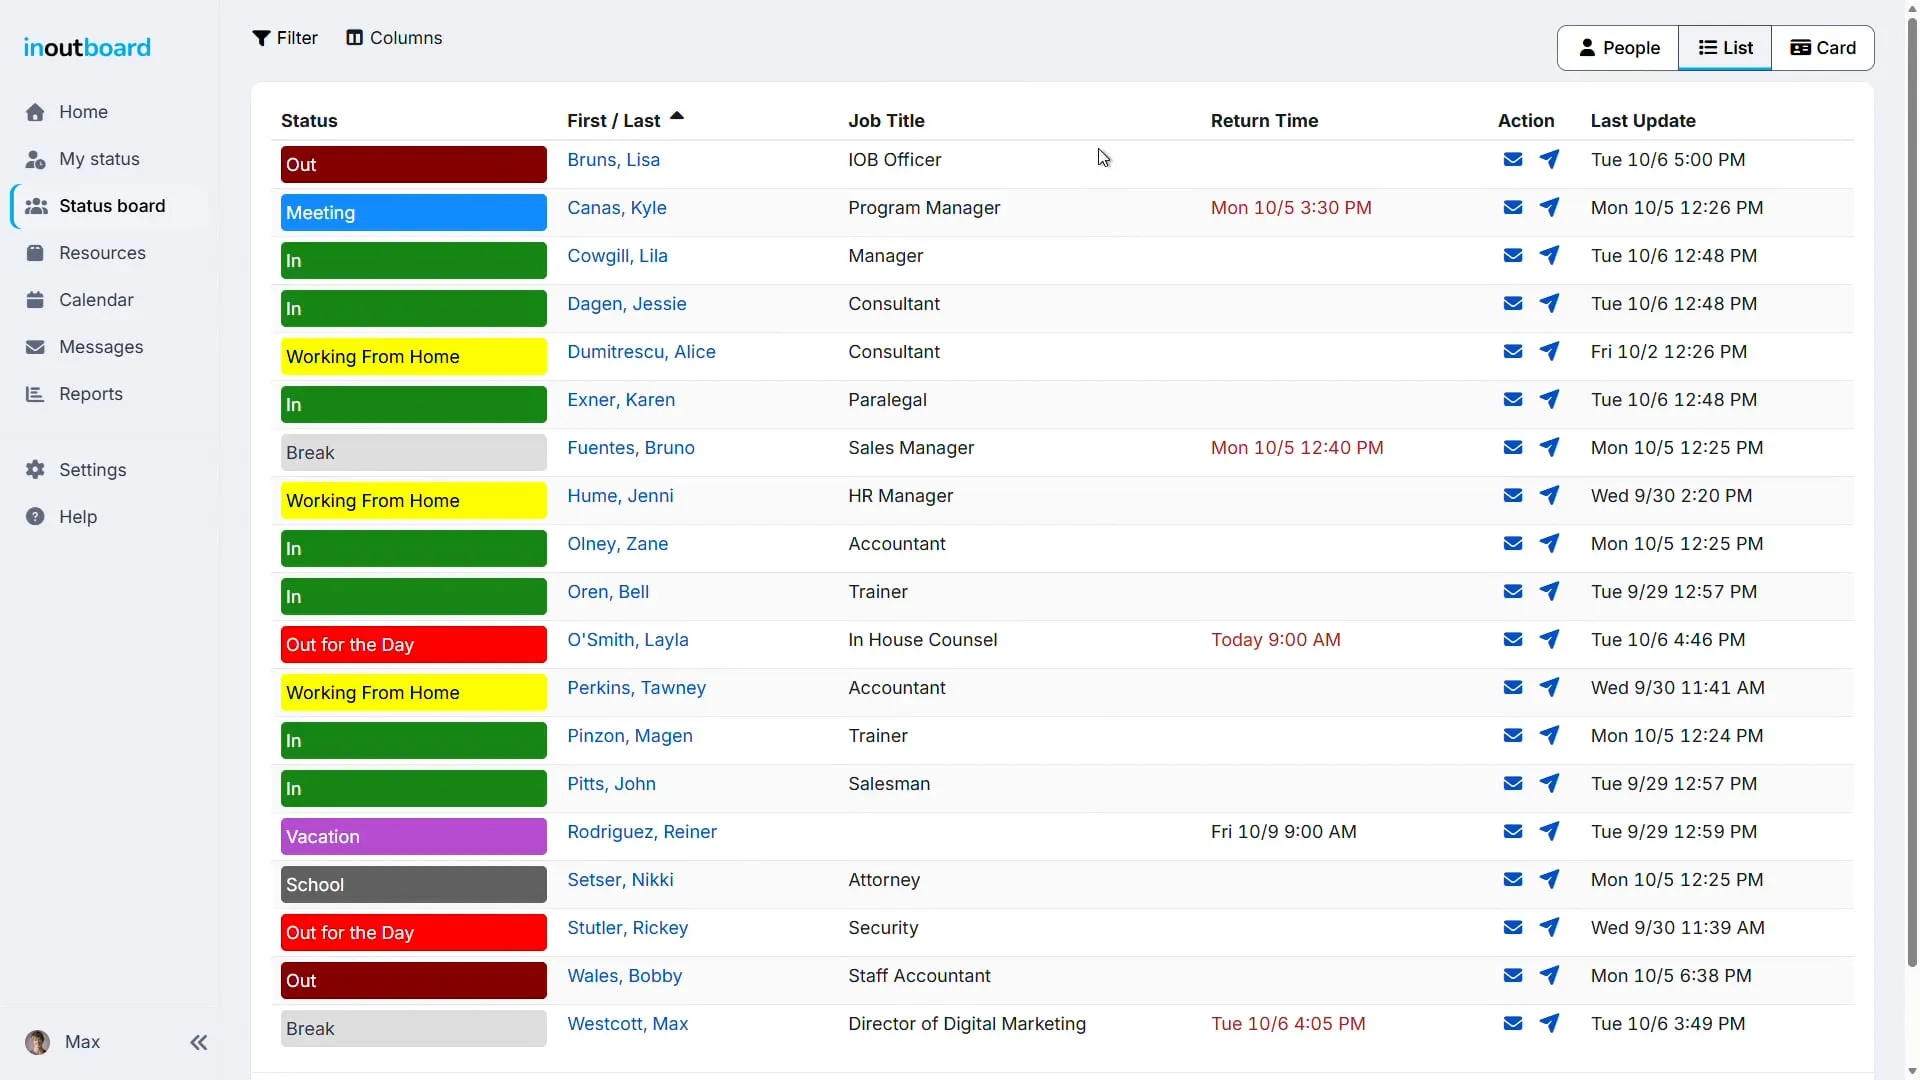Open the Columns chooser
The image size is (1920, 1080).
point(394,38)
